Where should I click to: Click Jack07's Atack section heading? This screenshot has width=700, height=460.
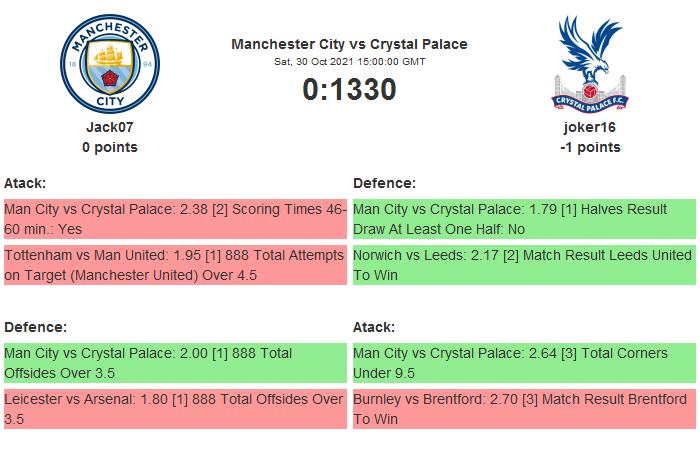25,183
